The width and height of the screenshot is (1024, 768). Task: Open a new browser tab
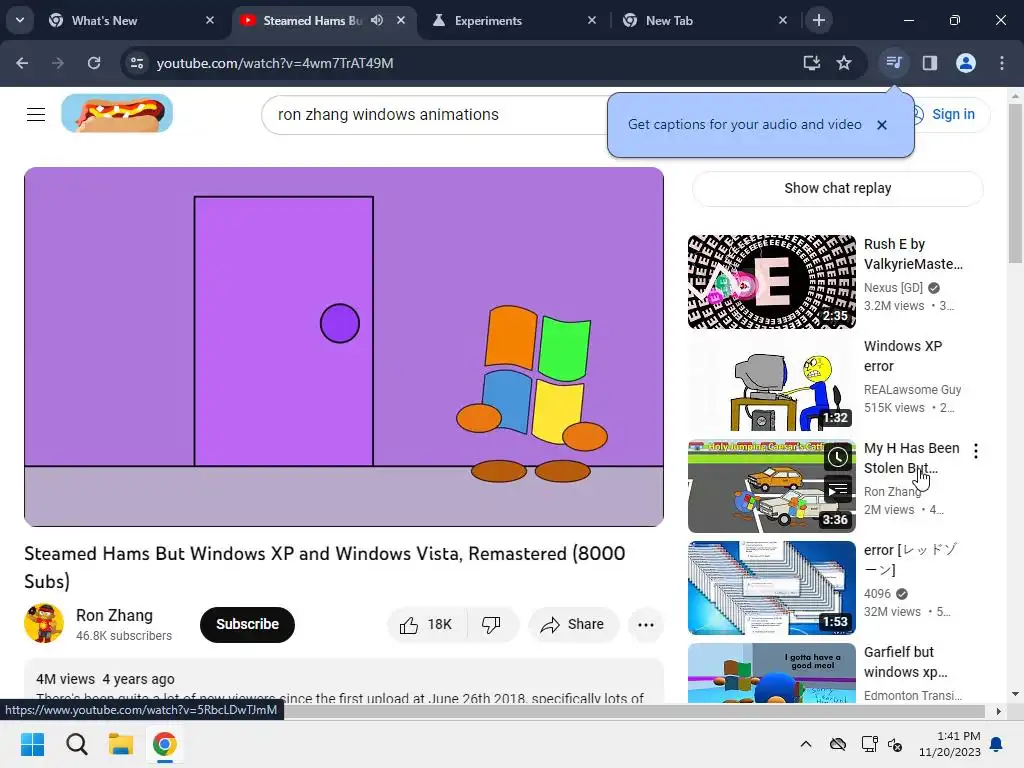(x=818, y=20)
